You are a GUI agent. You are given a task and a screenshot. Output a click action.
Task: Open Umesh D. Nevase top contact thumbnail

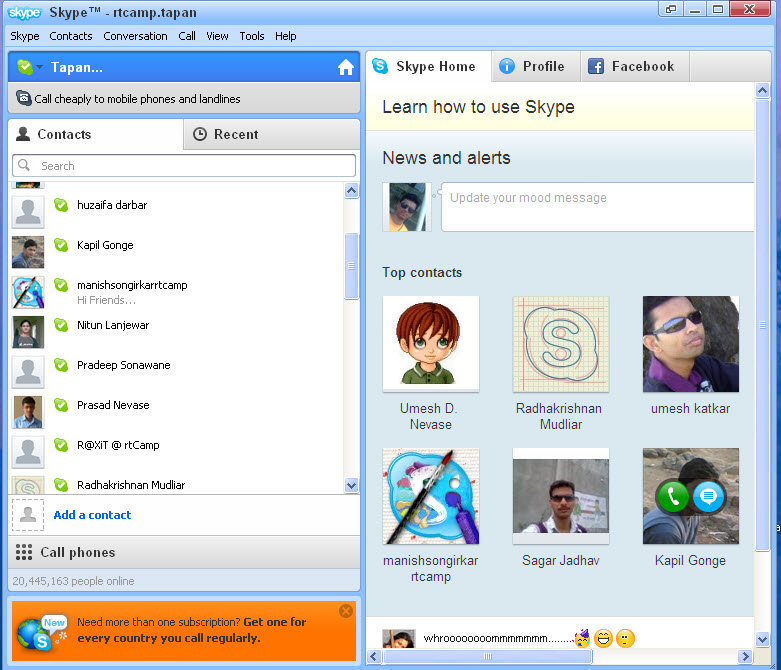pyautogui.click(x=431, y=343)
